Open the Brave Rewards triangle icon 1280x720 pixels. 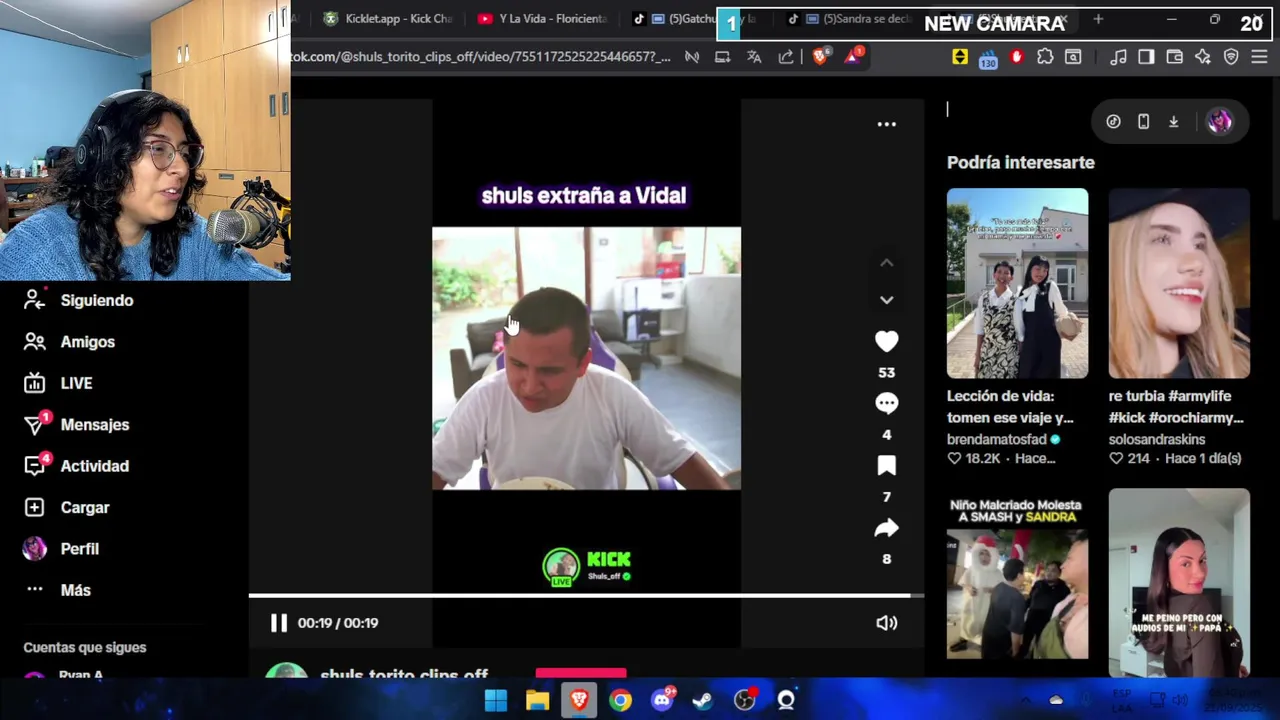pos(853,55)
